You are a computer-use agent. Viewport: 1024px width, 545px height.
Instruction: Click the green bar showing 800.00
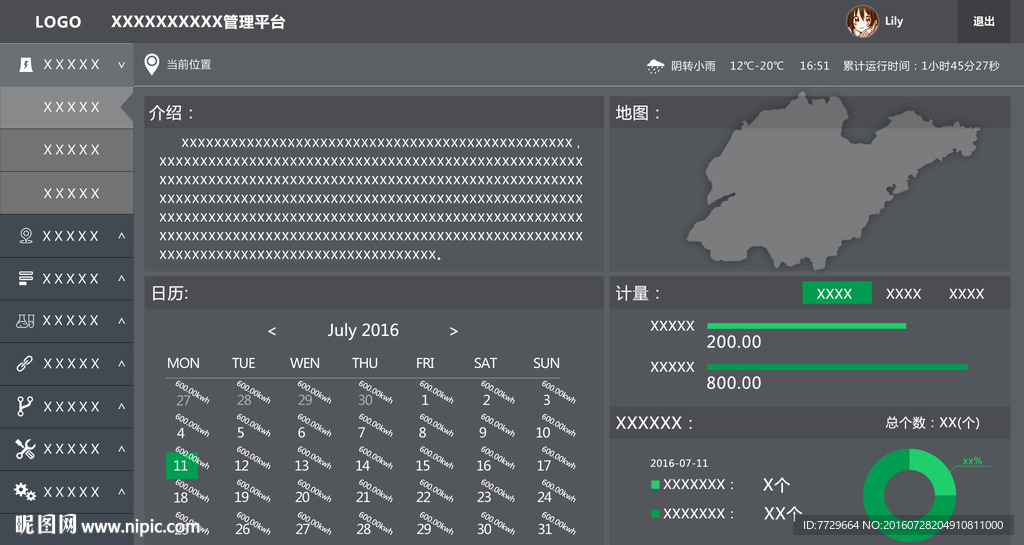pos(837,367)
